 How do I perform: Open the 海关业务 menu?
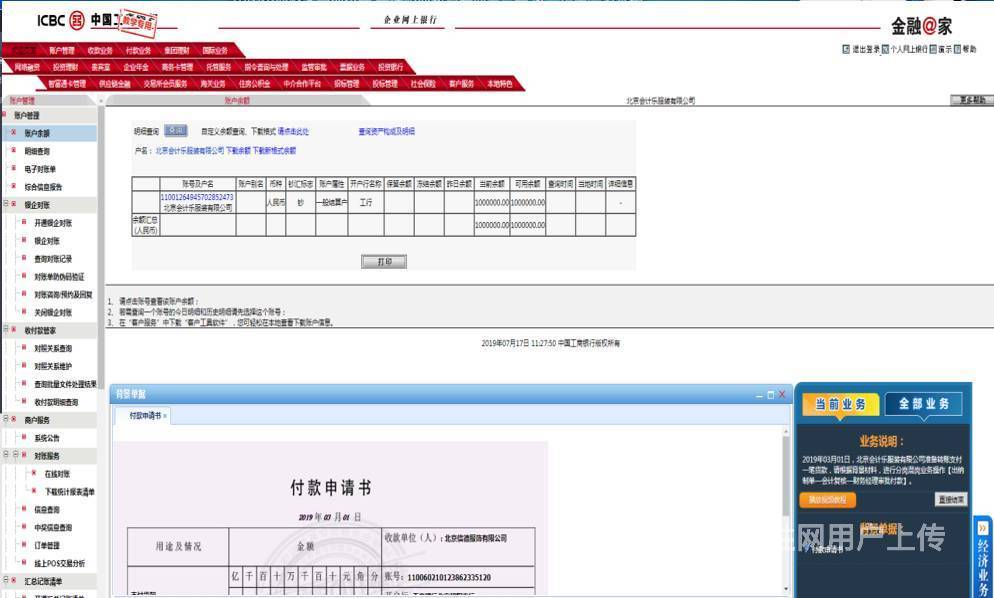[x=213, y=83]
